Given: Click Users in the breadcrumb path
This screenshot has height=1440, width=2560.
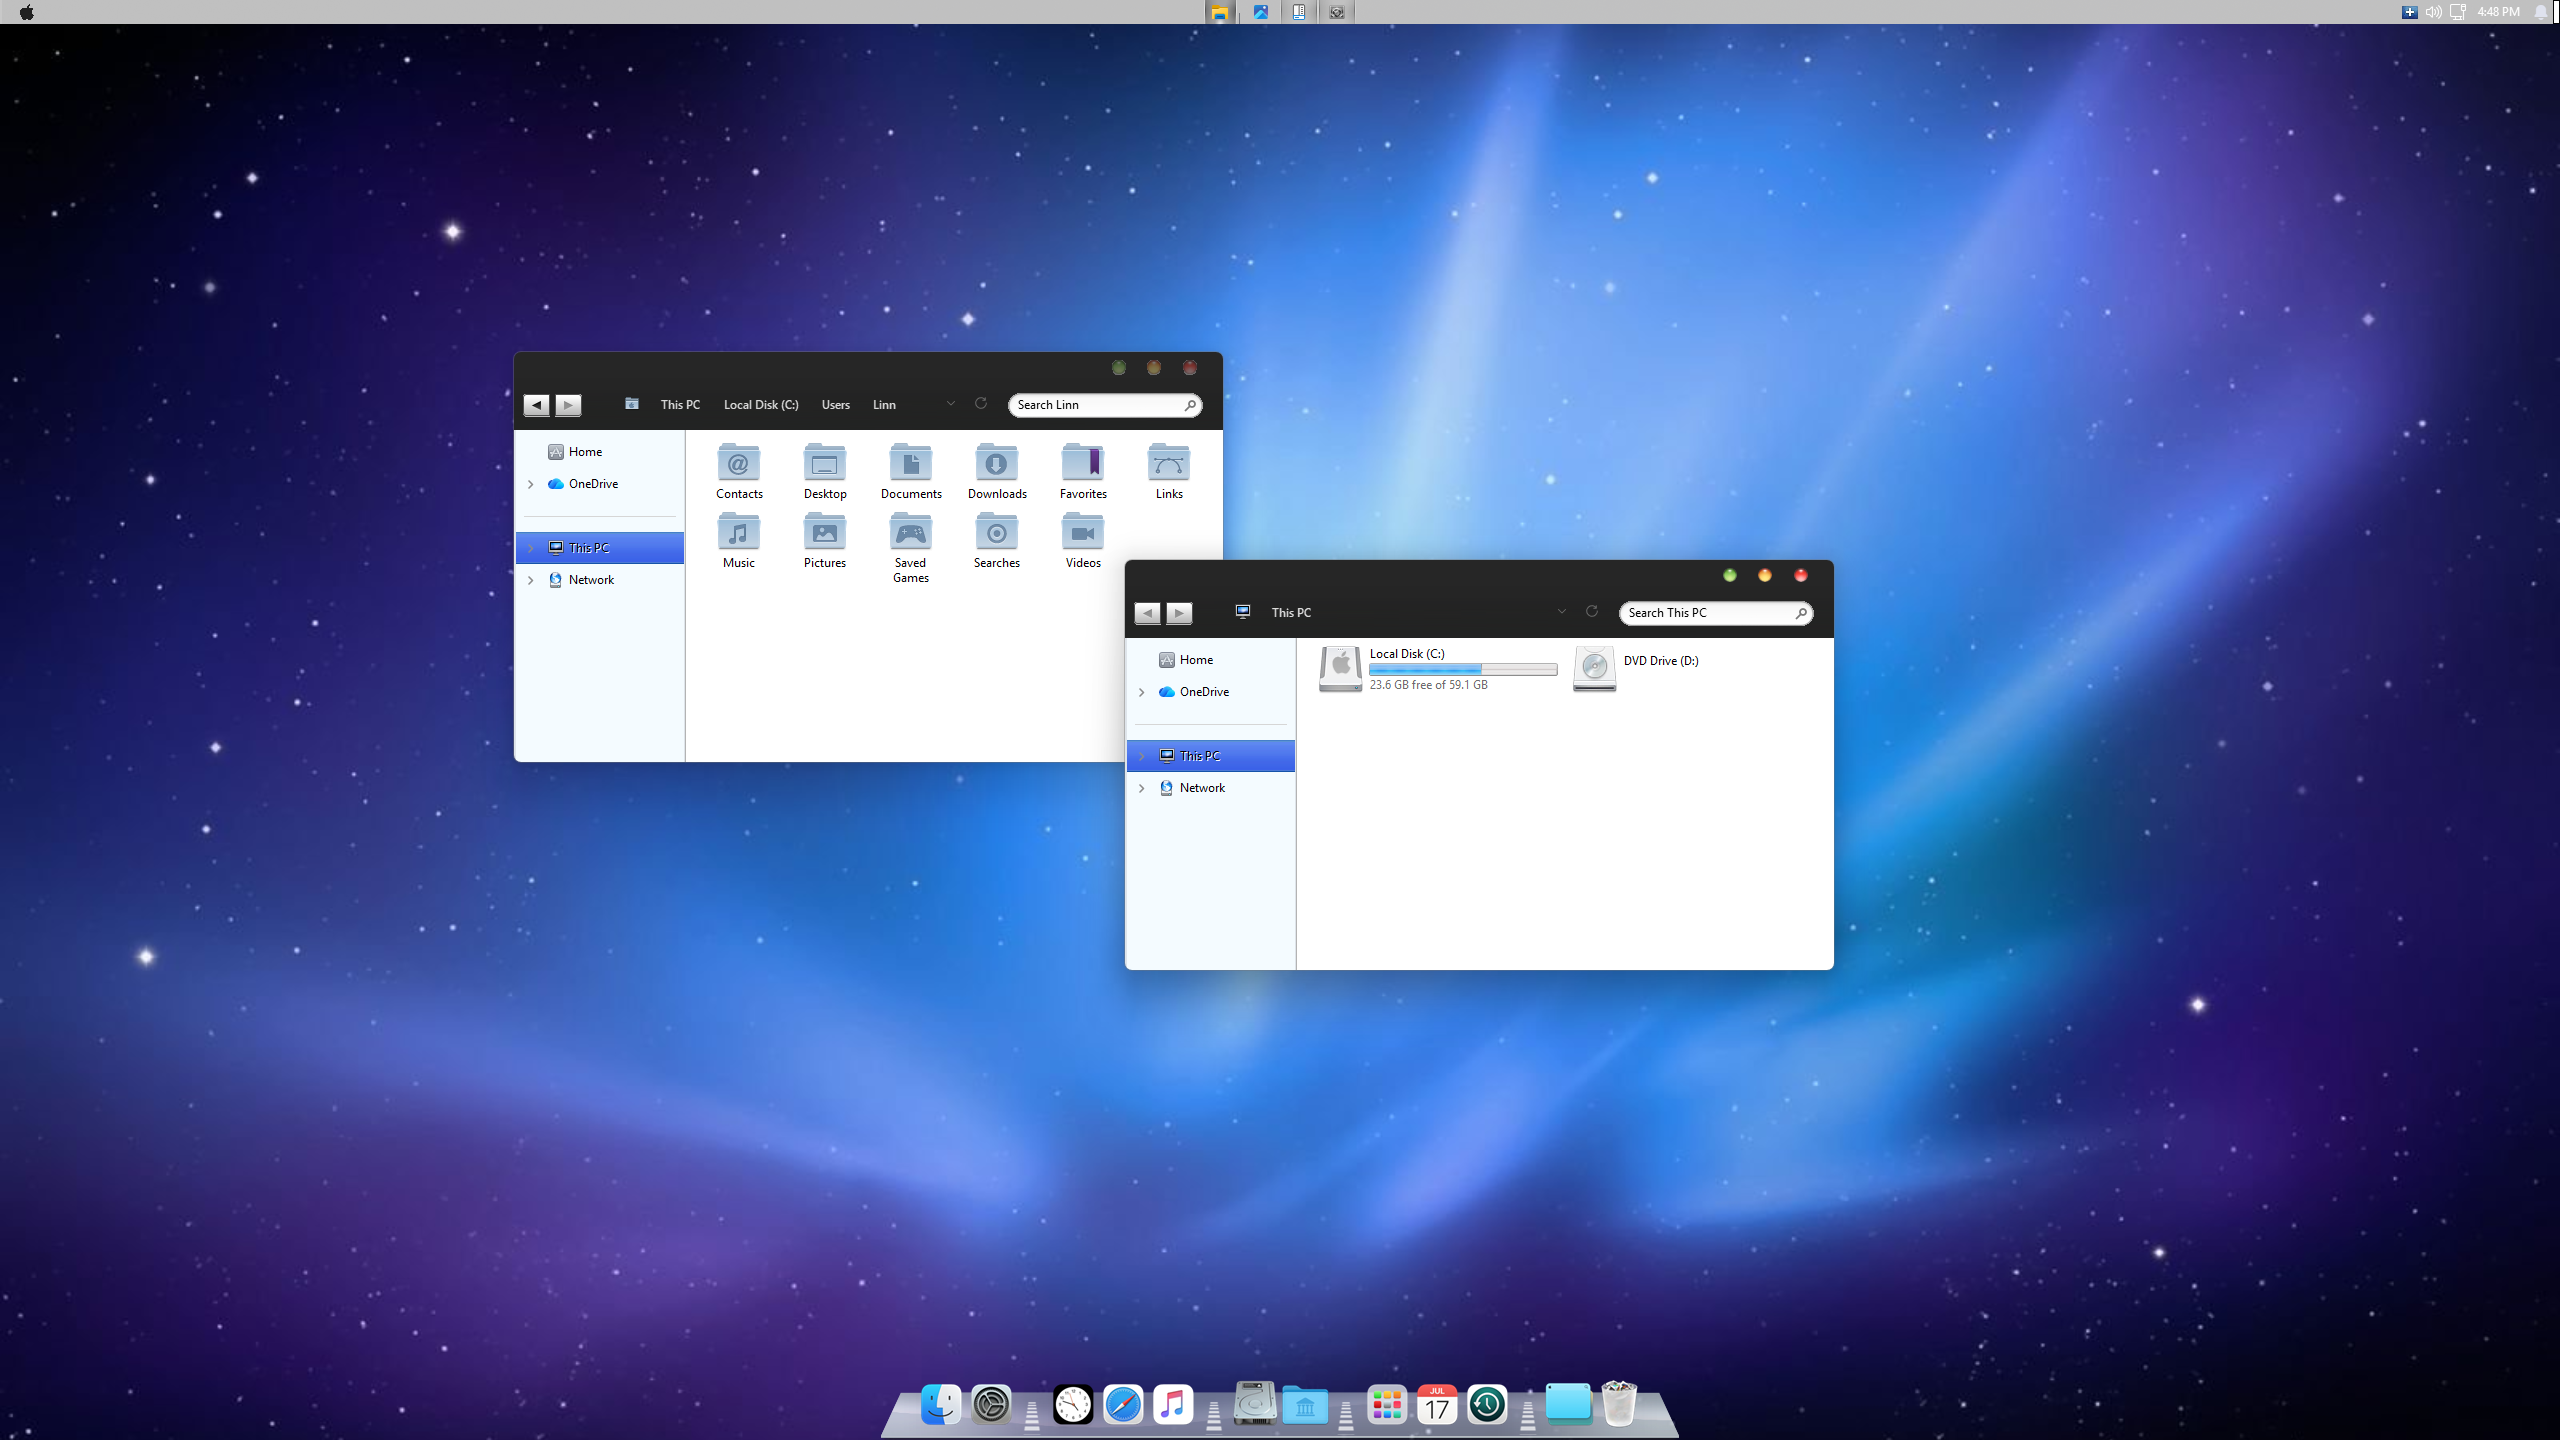Looking at the screenshot, I should (x=835, y=405).
